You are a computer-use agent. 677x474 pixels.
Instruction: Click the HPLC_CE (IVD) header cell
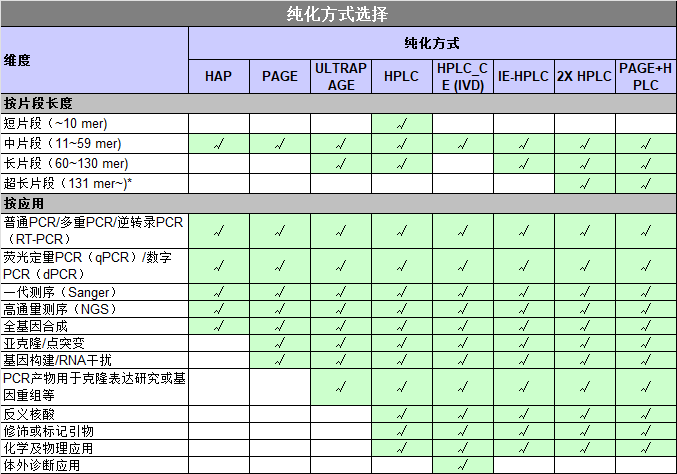(462, 76)
